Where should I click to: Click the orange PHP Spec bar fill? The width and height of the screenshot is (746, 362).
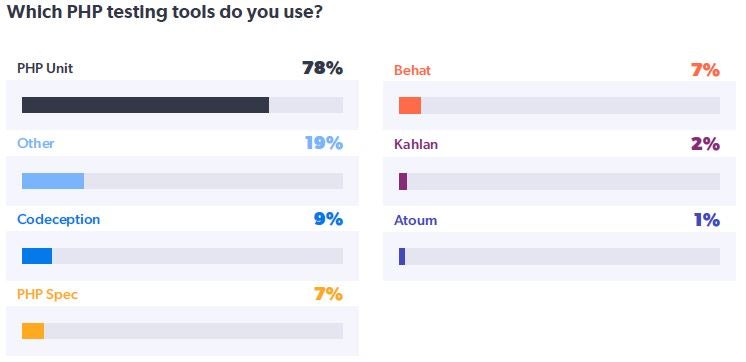point(33,331)
